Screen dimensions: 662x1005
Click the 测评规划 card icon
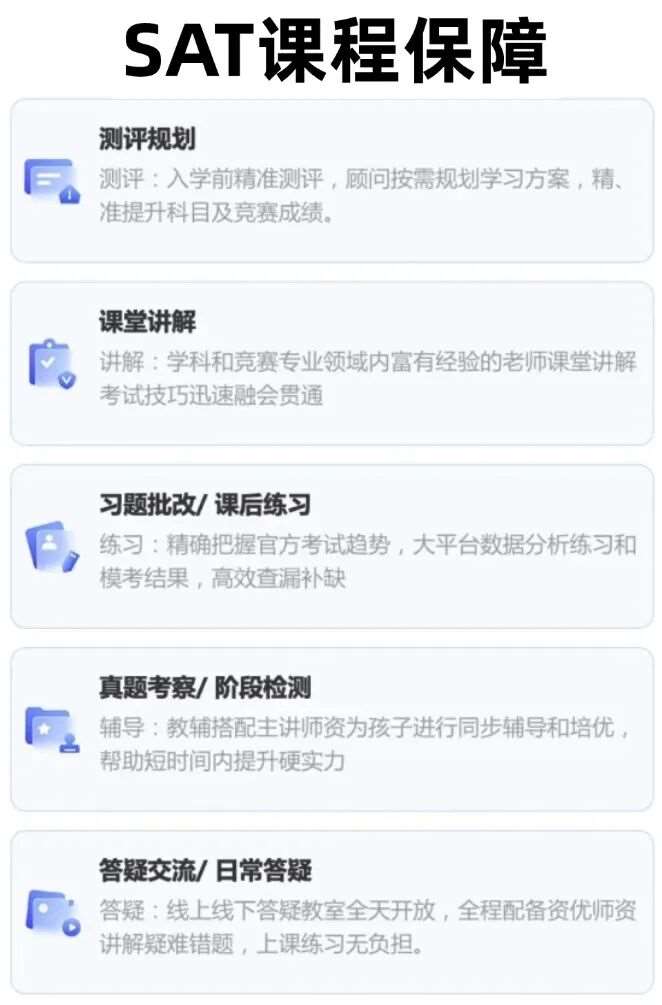click(x=53, y=181)
